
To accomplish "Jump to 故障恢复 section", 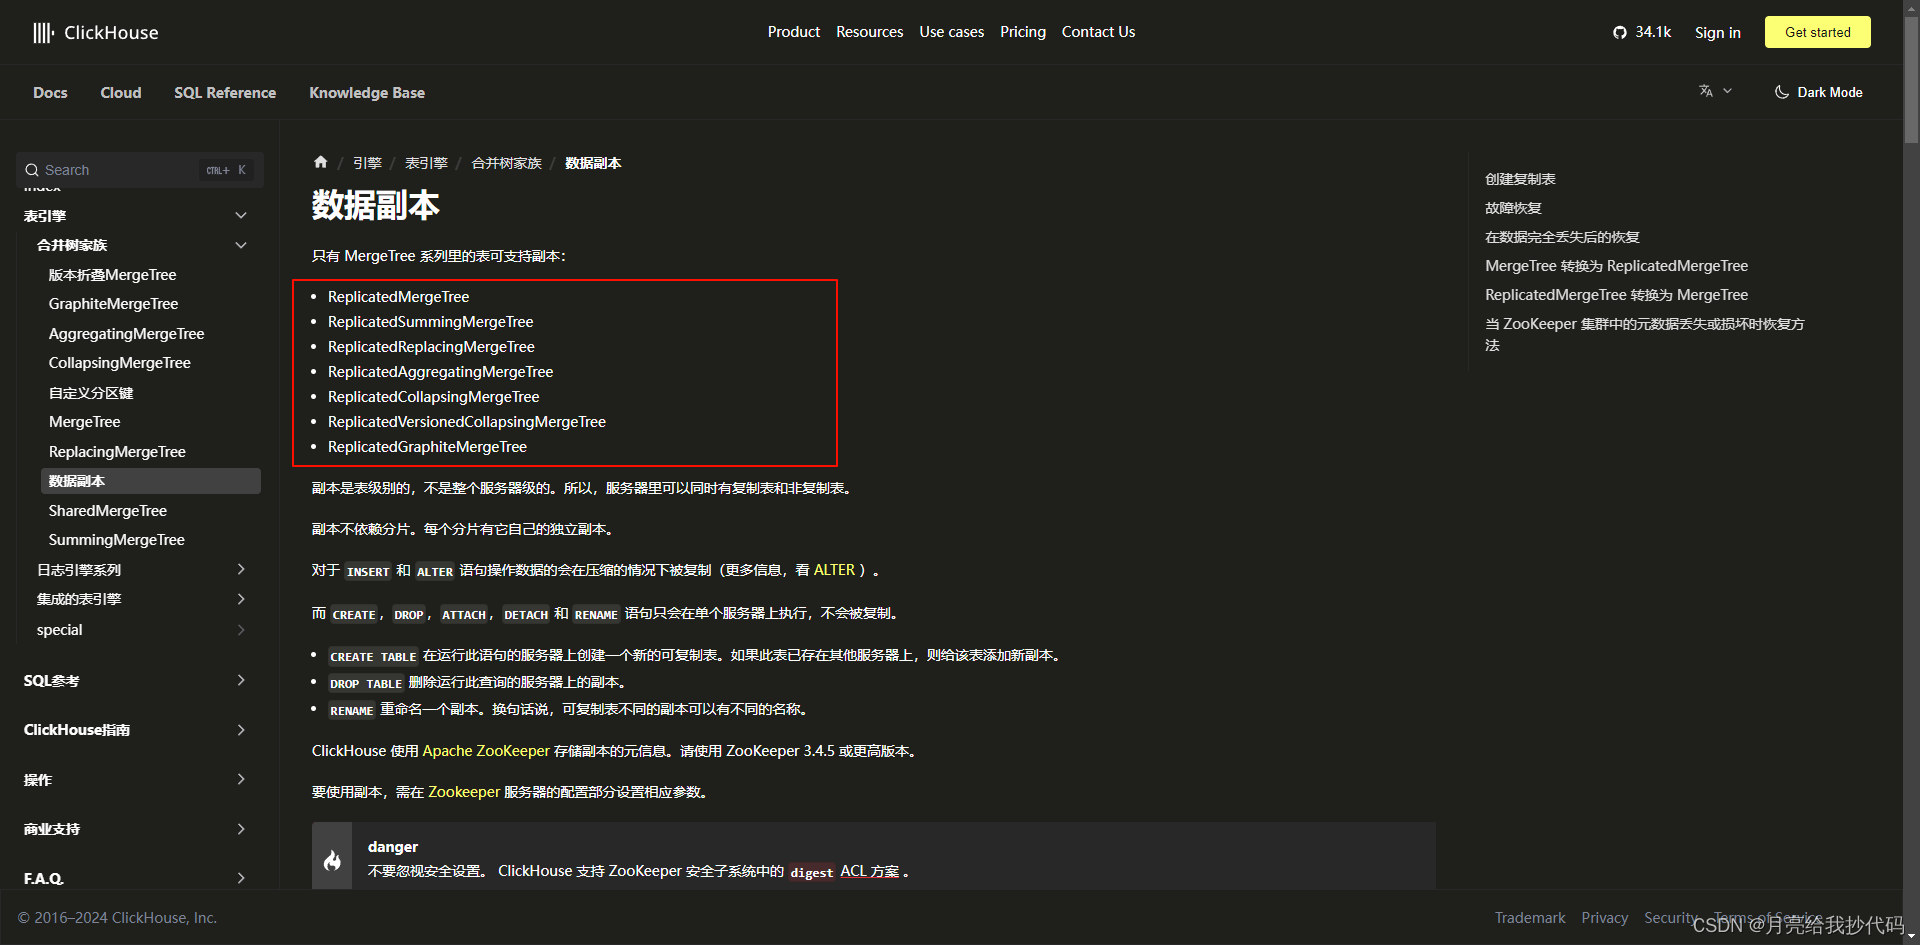I will (x=1513, y=208).
